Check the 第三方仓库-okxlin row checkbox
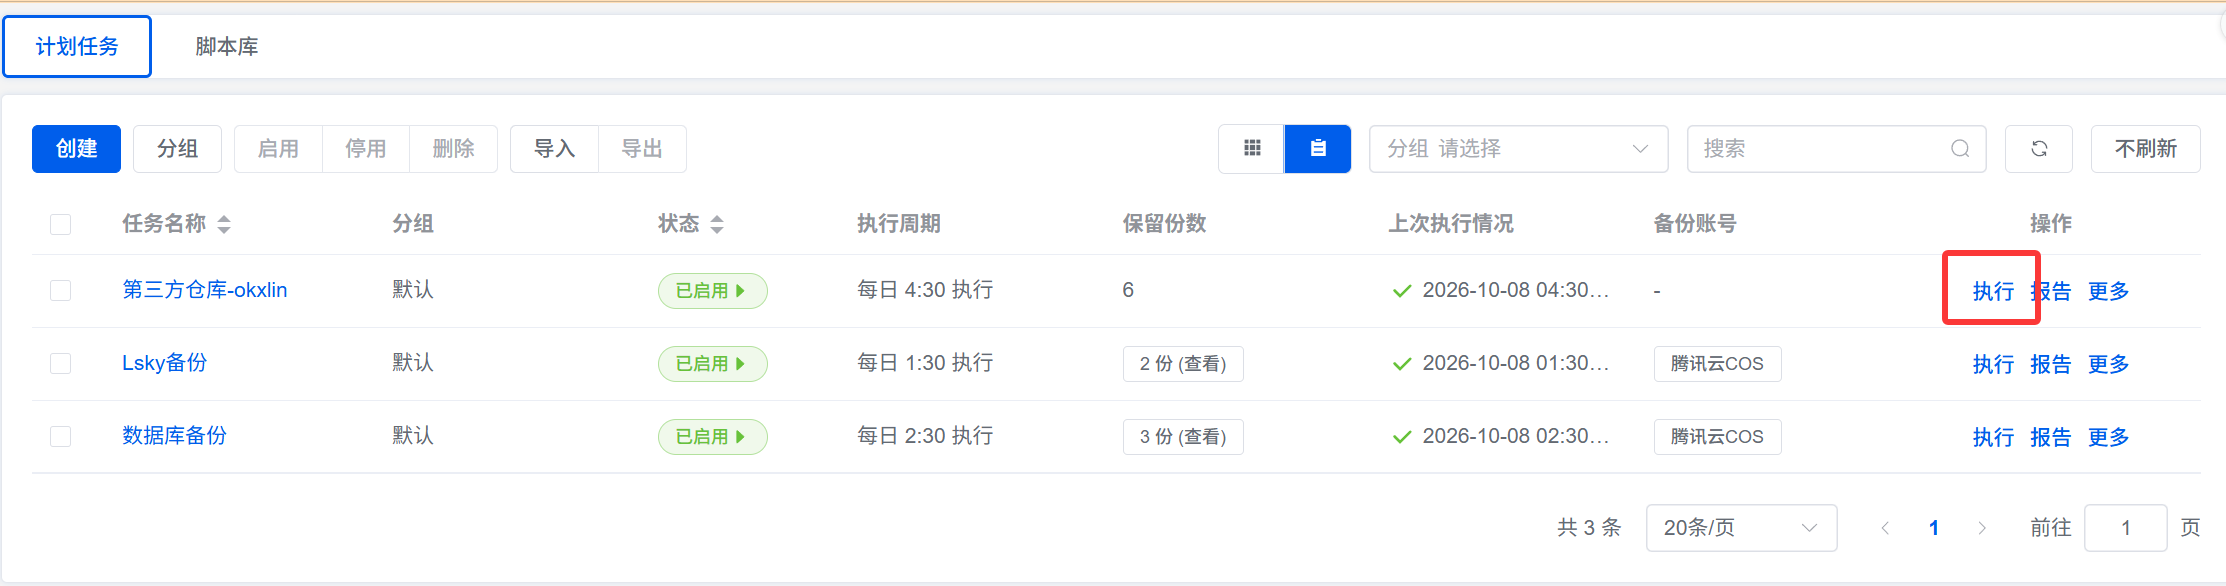The width and height of the screenshot is (2226, 586). click(x=60, y=290)
